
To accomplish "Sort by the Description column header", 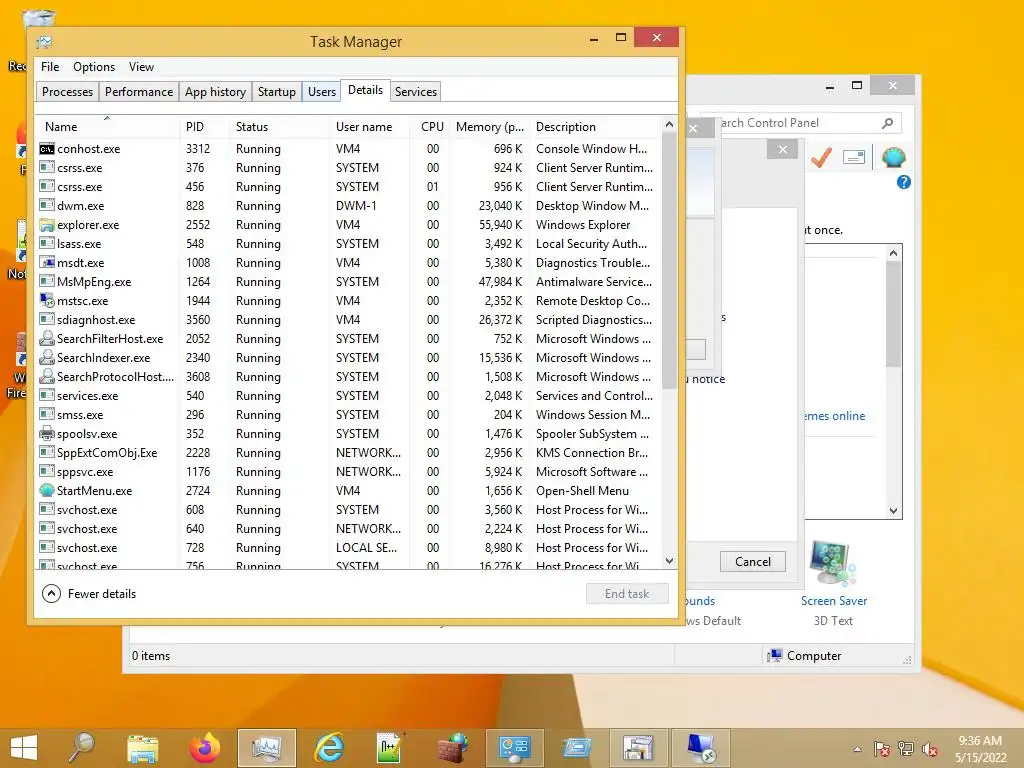I will tap(596, 127).
